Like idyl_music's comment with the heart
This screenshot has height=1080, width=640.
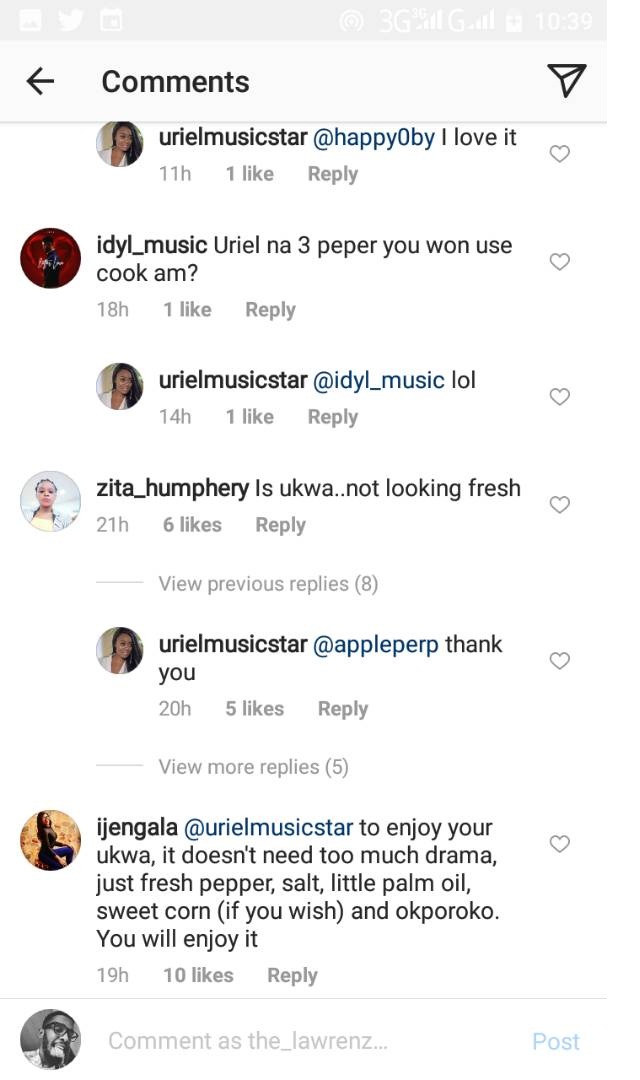560,262
